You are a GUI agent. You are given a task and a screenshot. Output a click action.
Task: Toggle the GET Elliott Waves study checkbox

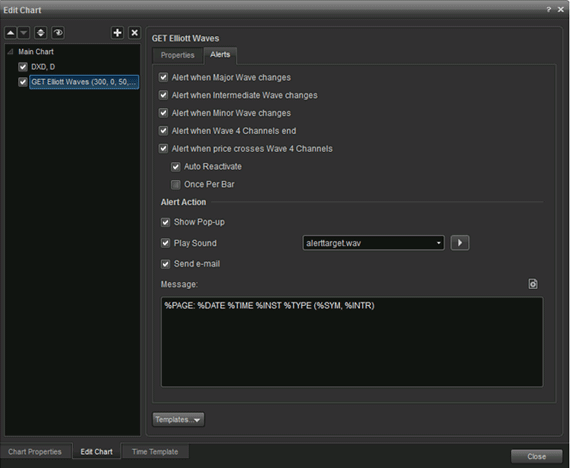coord(23,82)
